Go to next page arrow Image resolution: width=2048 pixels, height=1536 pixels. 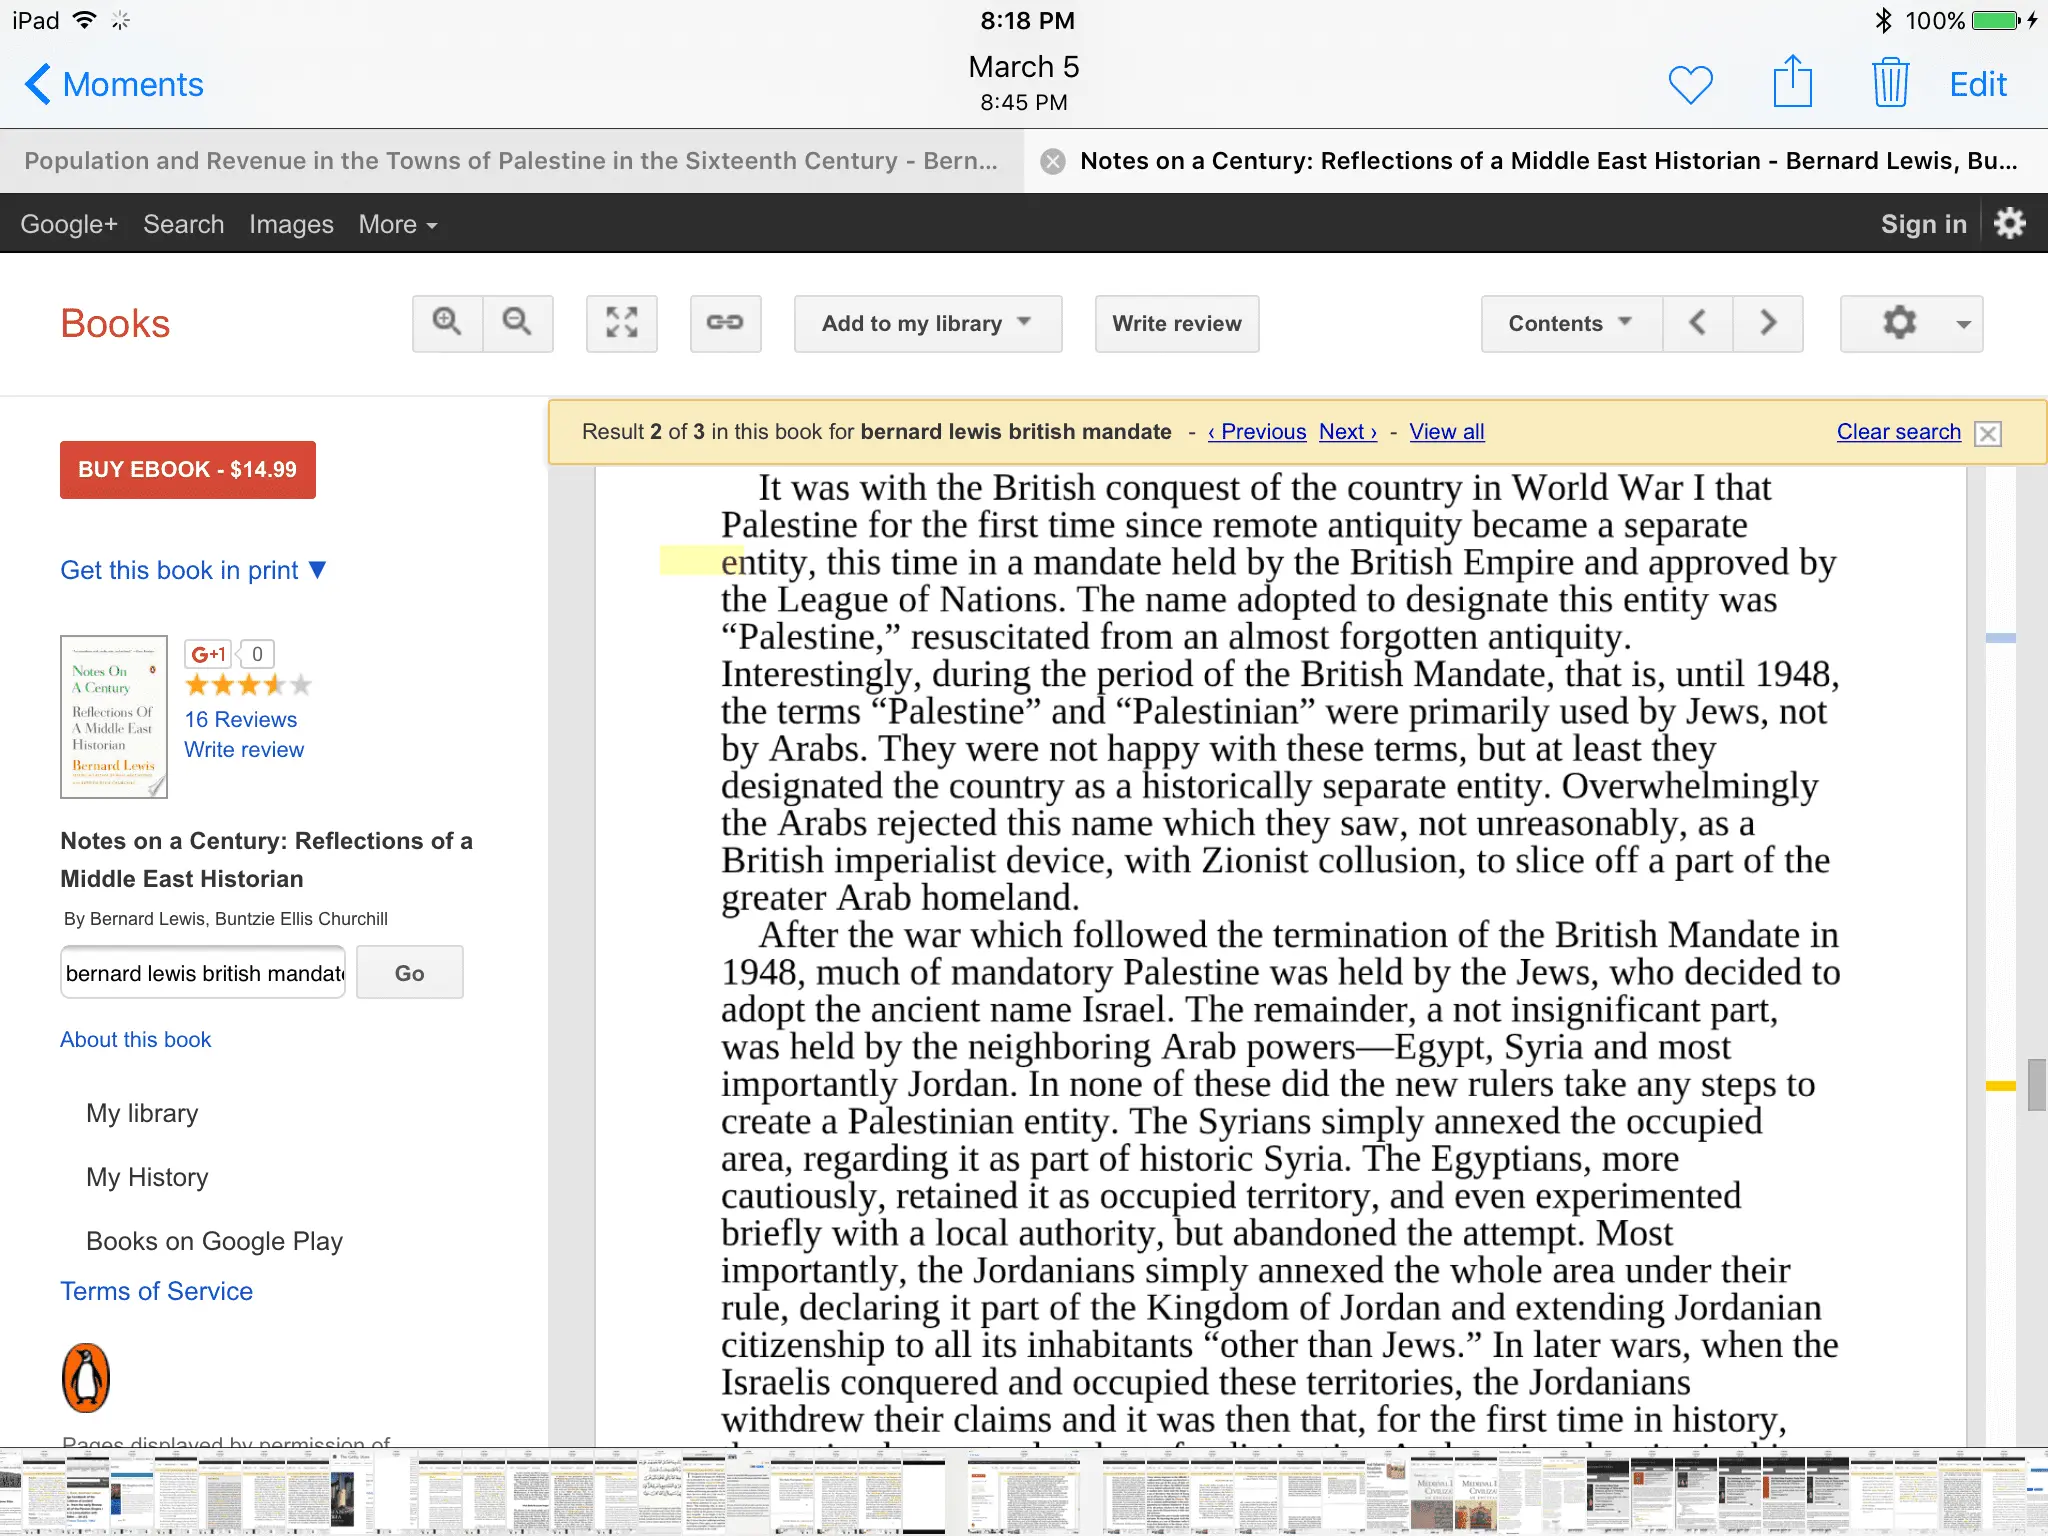pos(1767,322)
